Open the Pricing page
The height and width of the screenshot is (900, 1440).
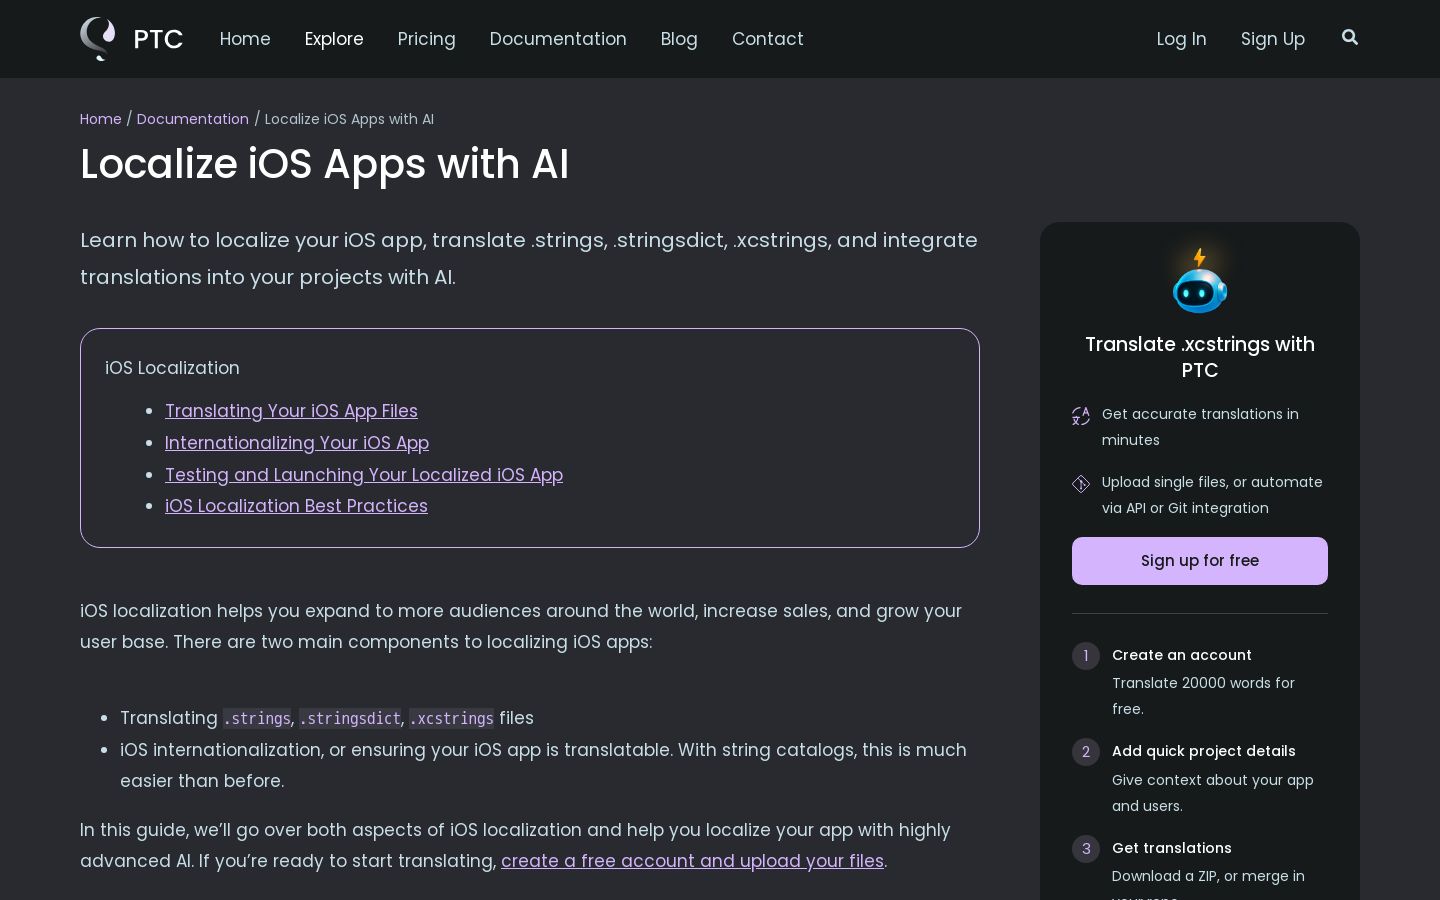(427, 39)
